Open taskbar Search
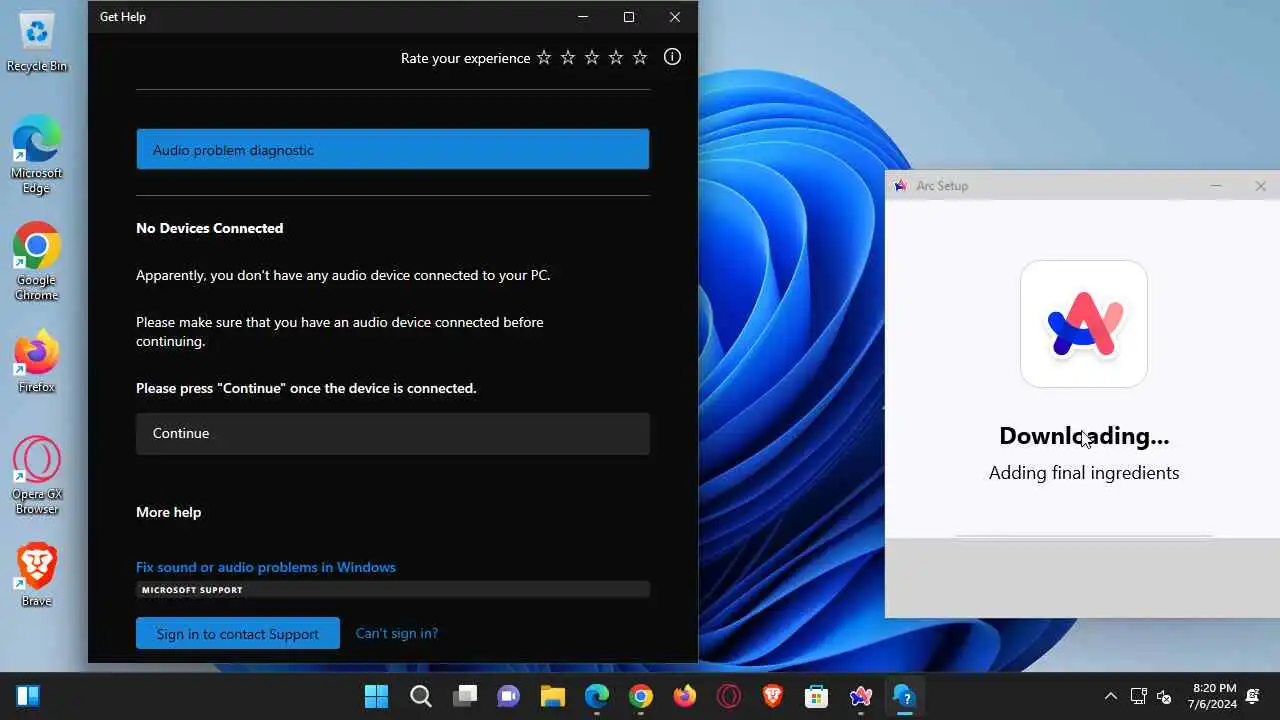Image resolution: width=1280 pixels, height=720 pixels. pyautogui.click(x=421, y=696)
